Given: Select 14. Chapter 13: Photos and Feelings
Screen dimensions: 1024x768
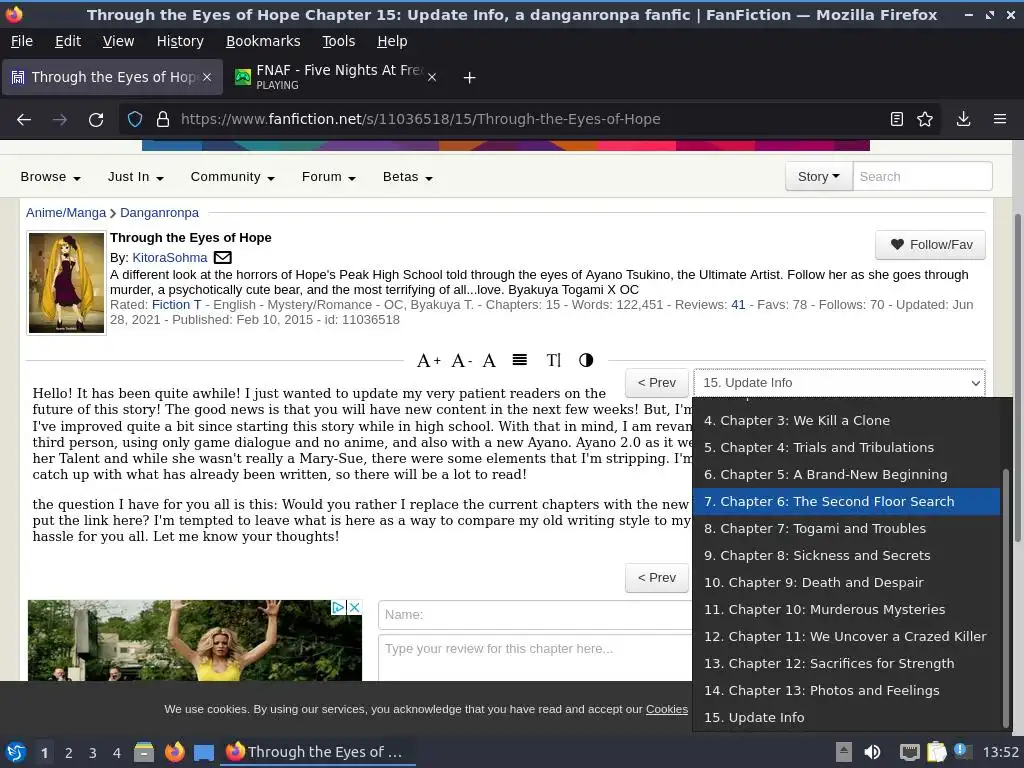Looking at the screenshot, I should (x=846, y=690).
